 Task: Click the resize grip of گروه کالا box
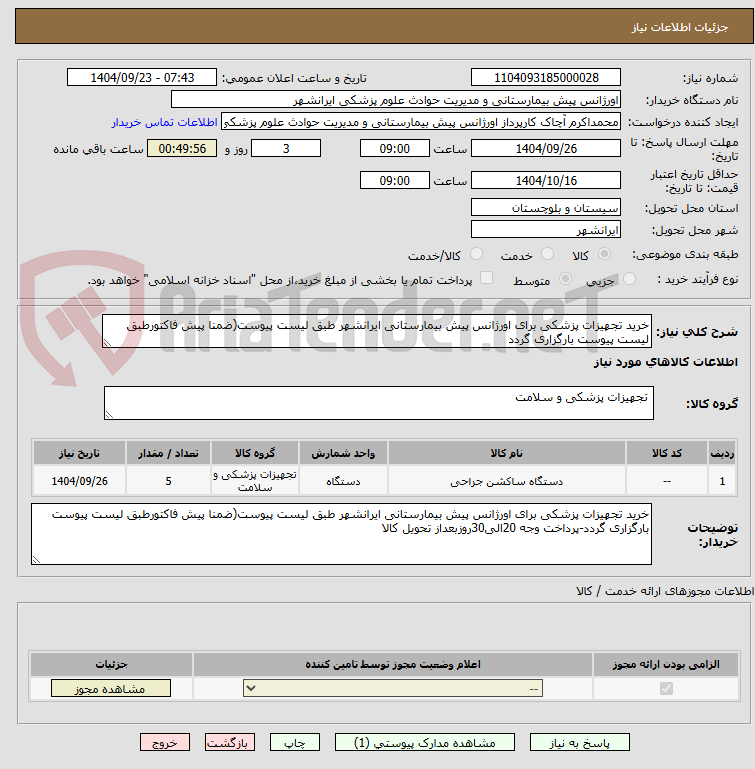(109, 414)
